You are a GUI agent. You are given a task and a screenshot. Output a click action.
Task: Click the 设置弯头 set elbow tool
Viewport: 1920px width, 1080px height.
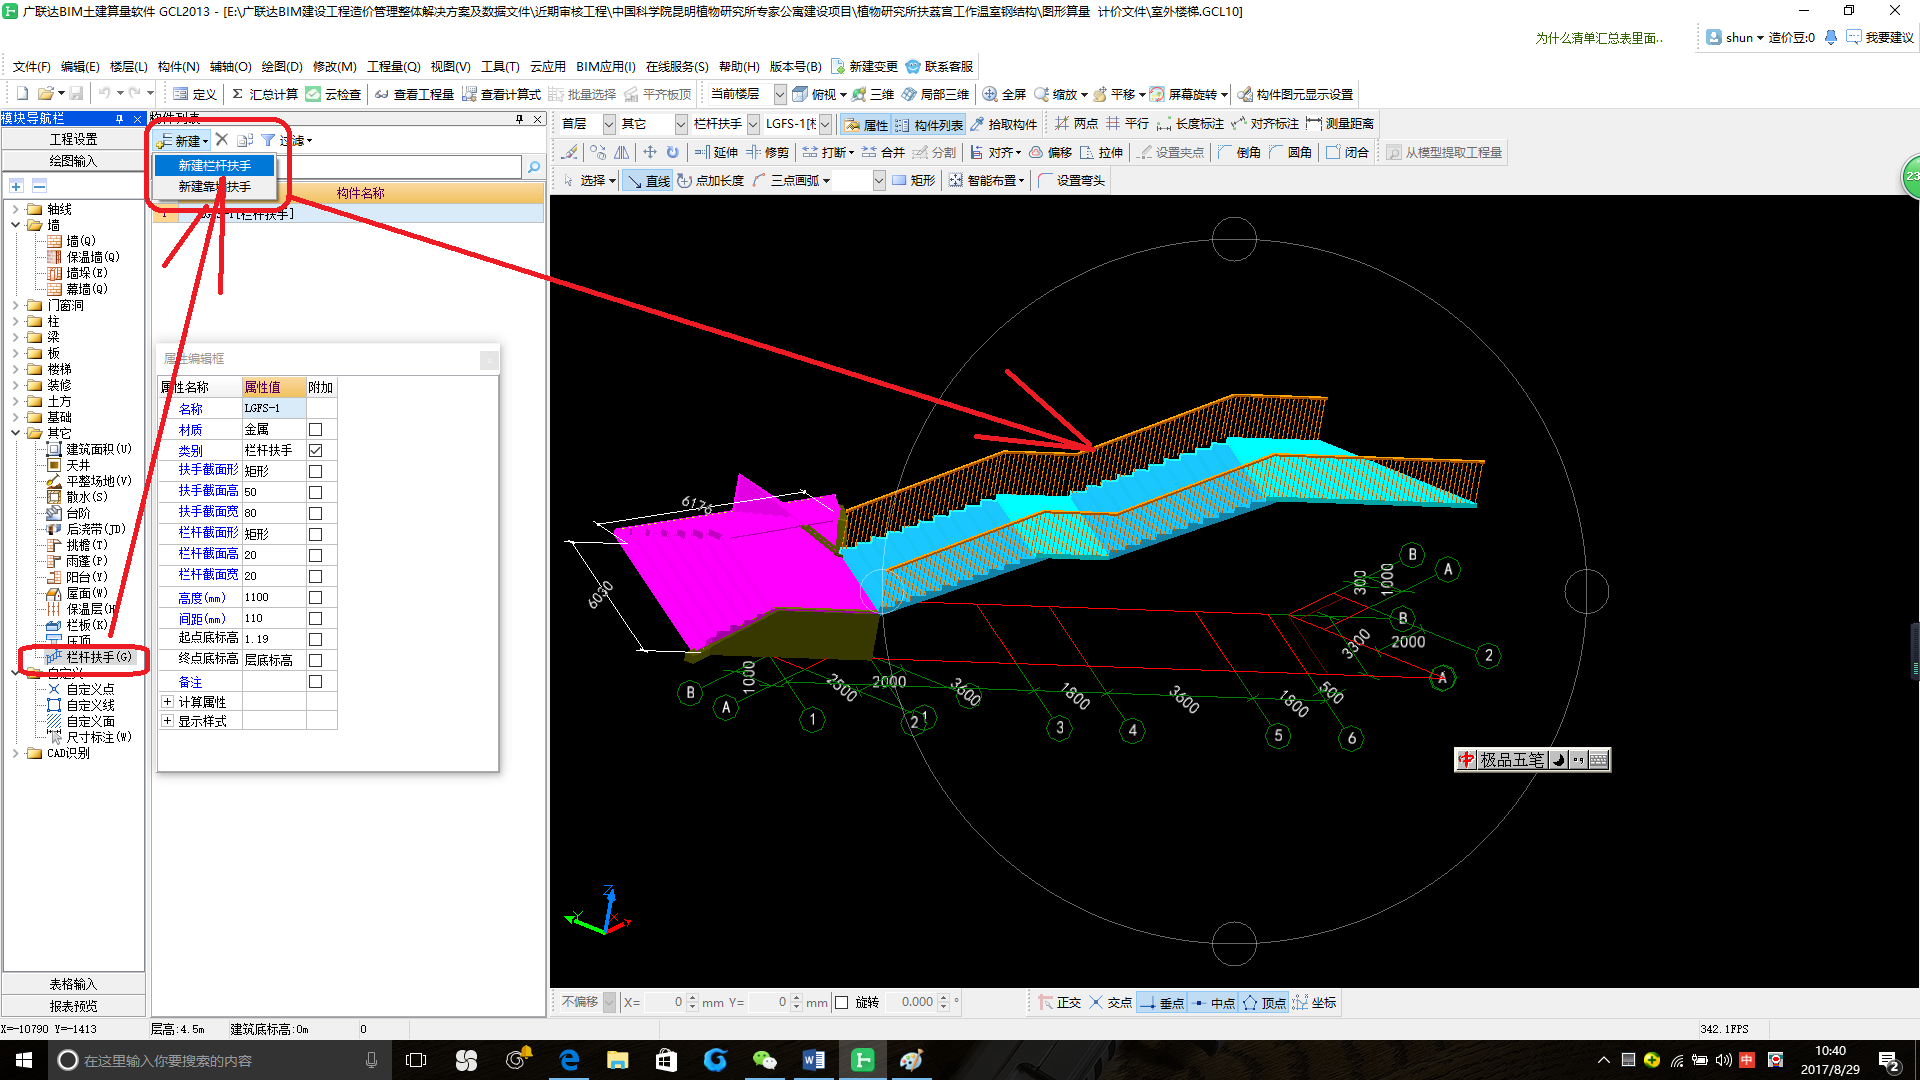point(1071,181)
